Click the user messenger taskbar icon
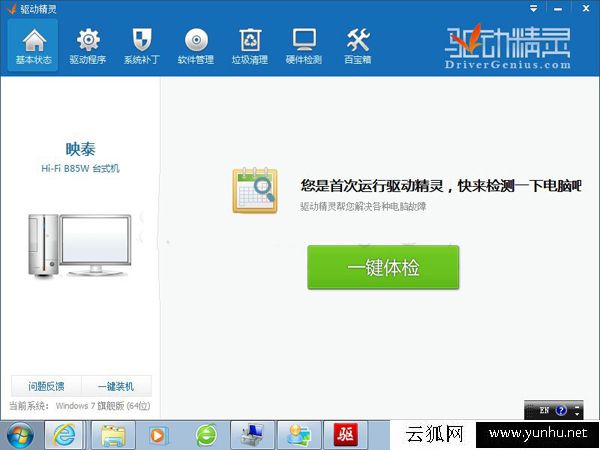The width and height of the screenshot is (600, 450). [299, 435]
